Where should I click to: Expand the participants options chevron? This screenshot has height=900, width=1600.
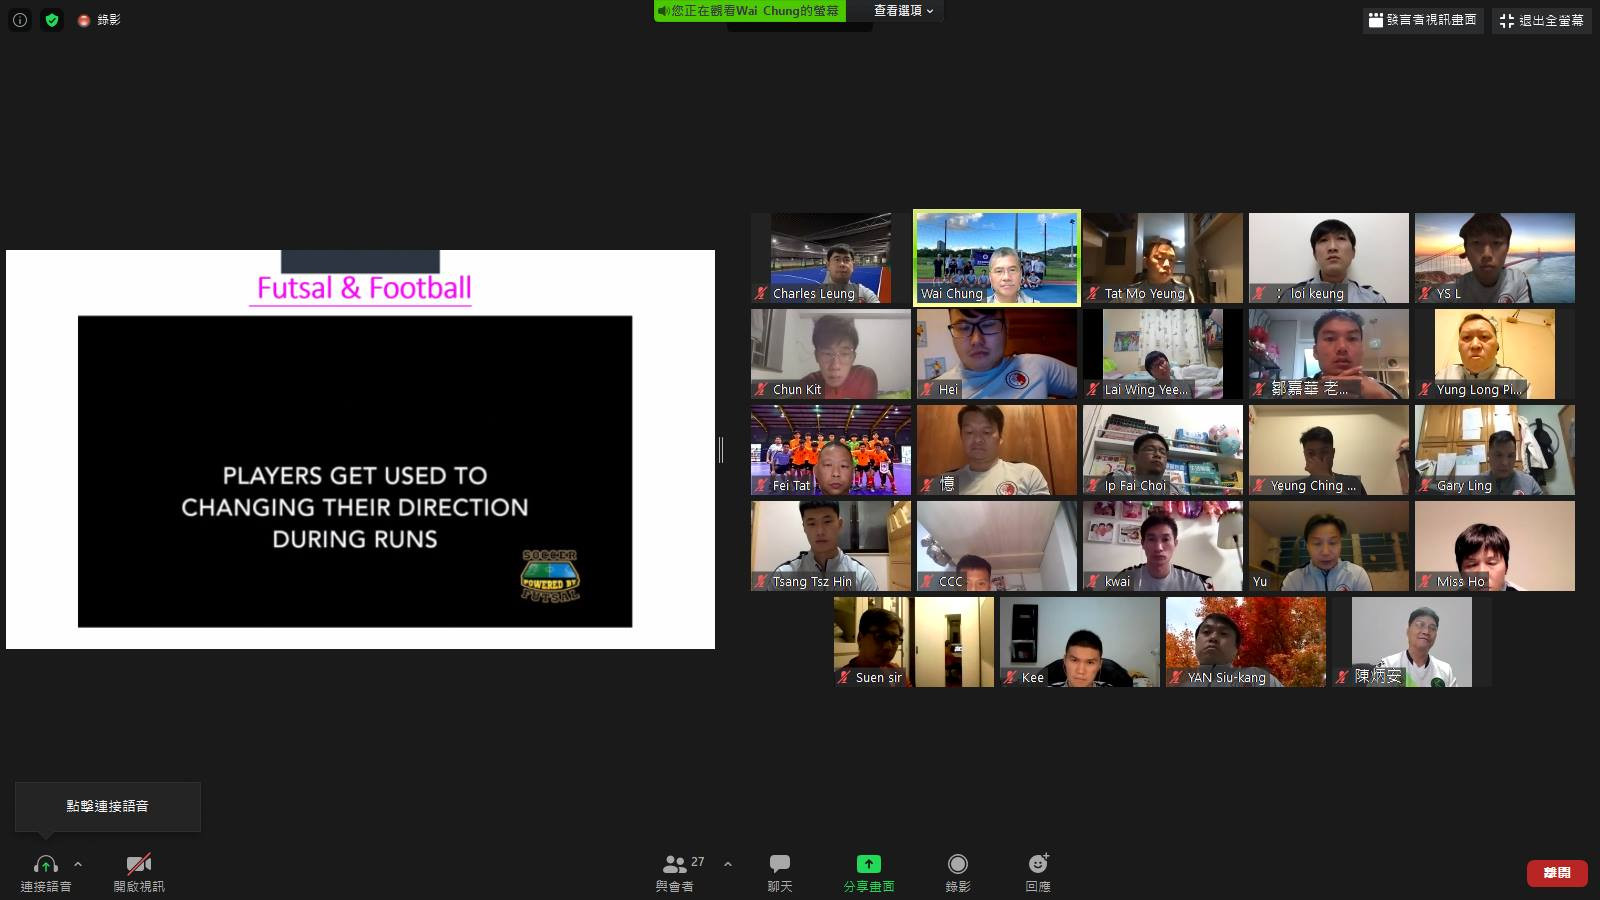pyautogui.click(x=727, y=864)
